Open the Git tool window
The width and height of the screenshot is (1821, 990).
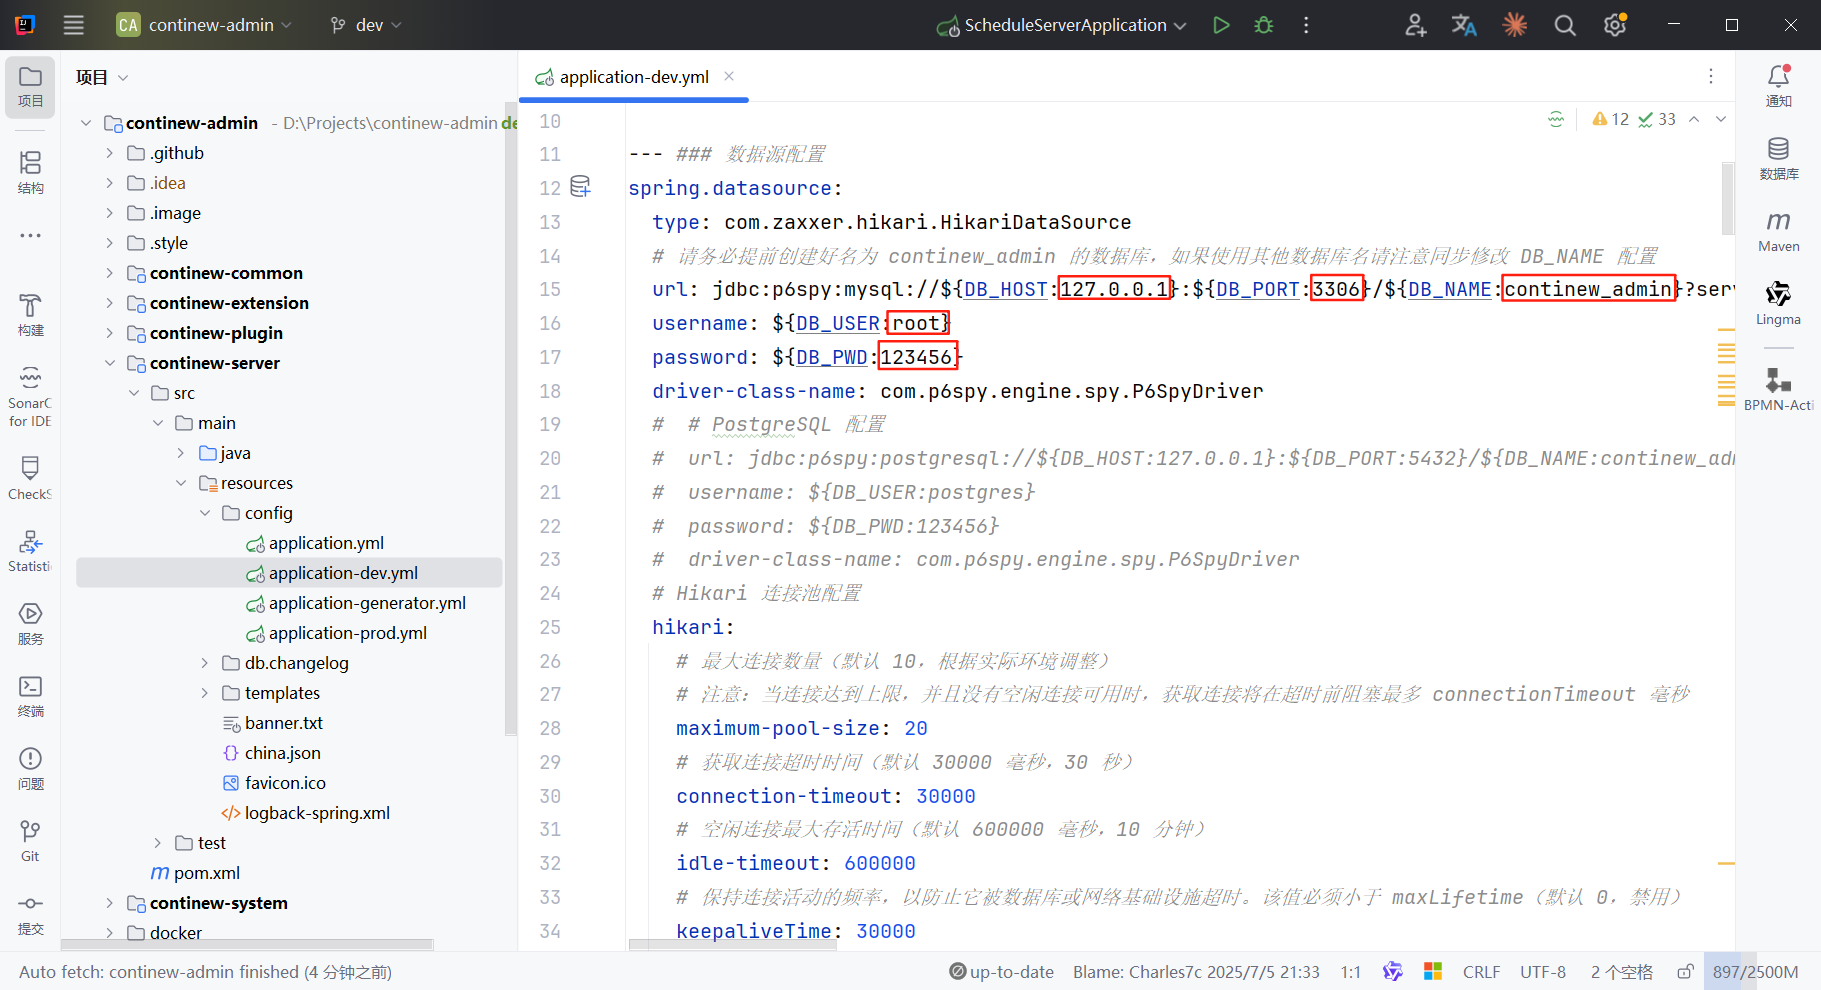click(30, 841)
